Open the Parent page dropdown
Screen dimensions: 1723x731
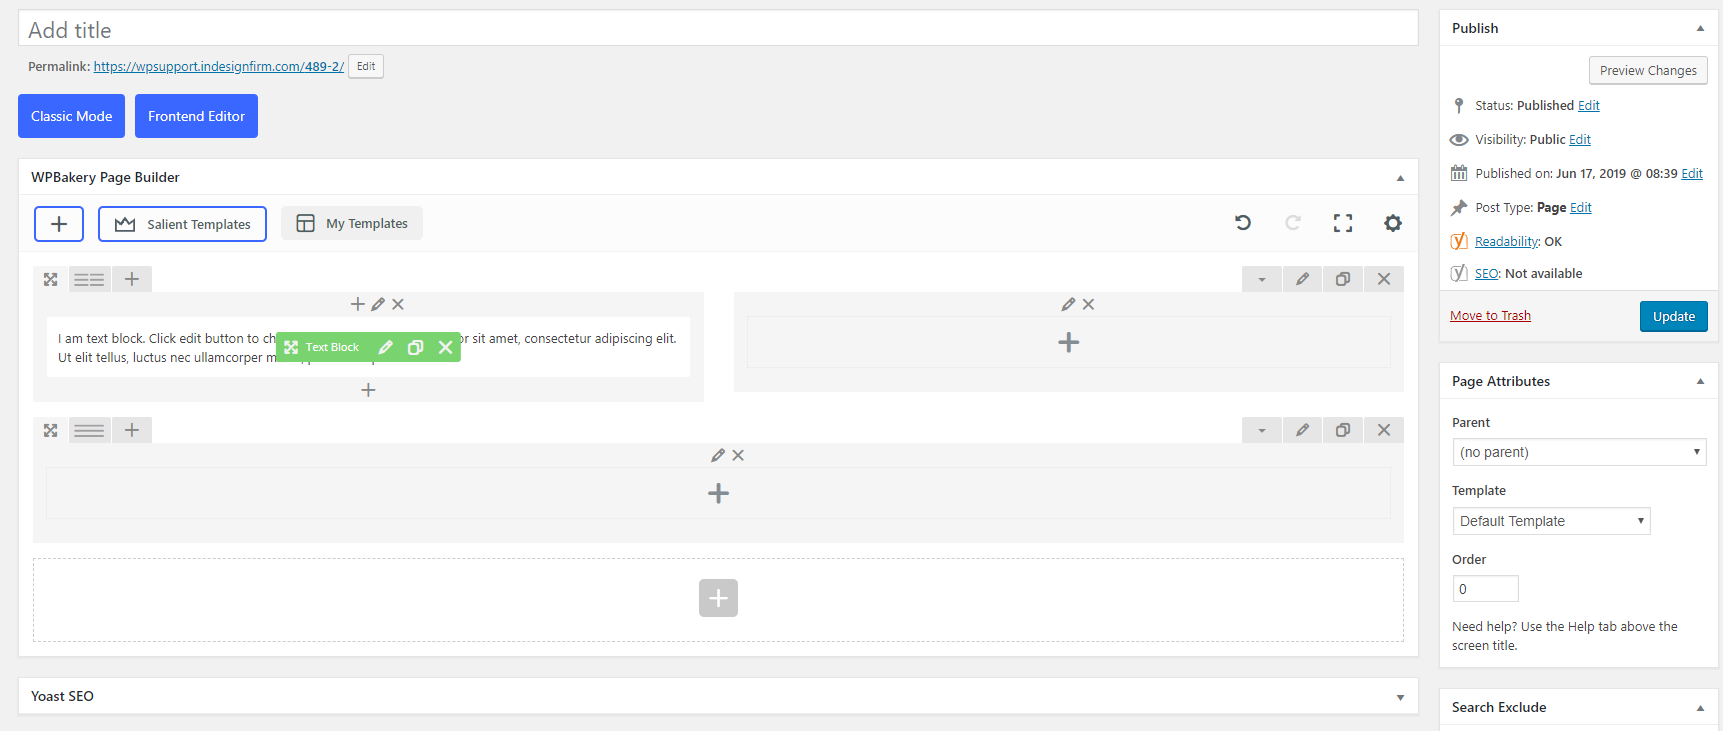pos(1579,452)
